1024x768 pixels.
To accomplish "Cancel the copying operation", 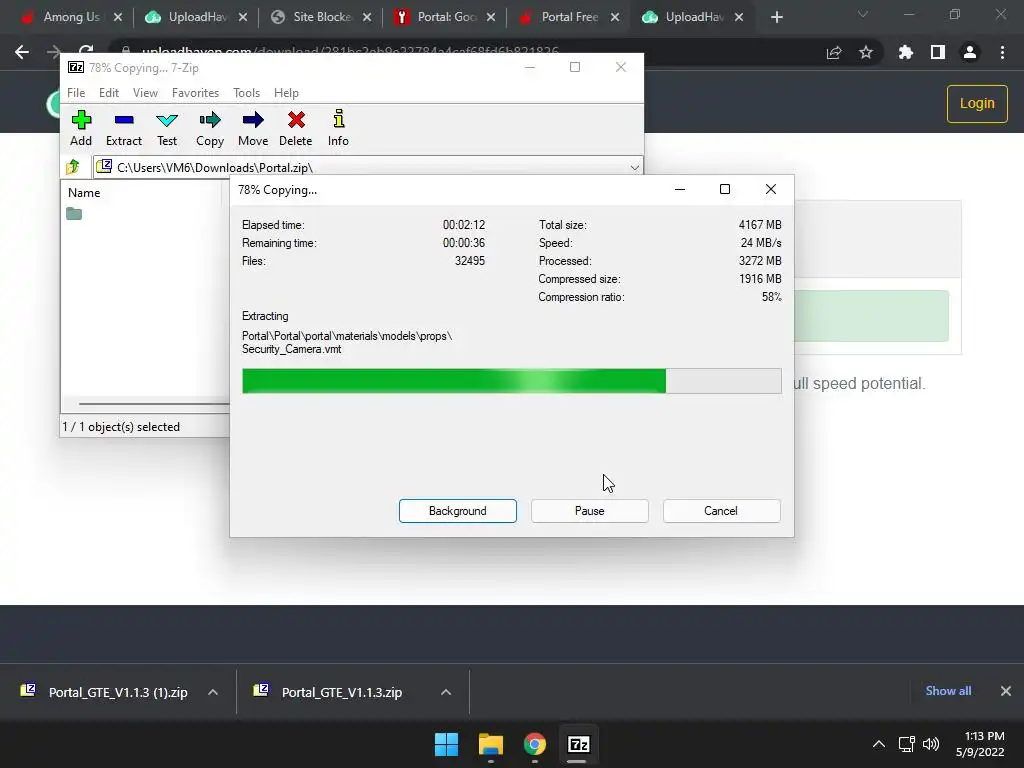I will click(x=721, y=511).
